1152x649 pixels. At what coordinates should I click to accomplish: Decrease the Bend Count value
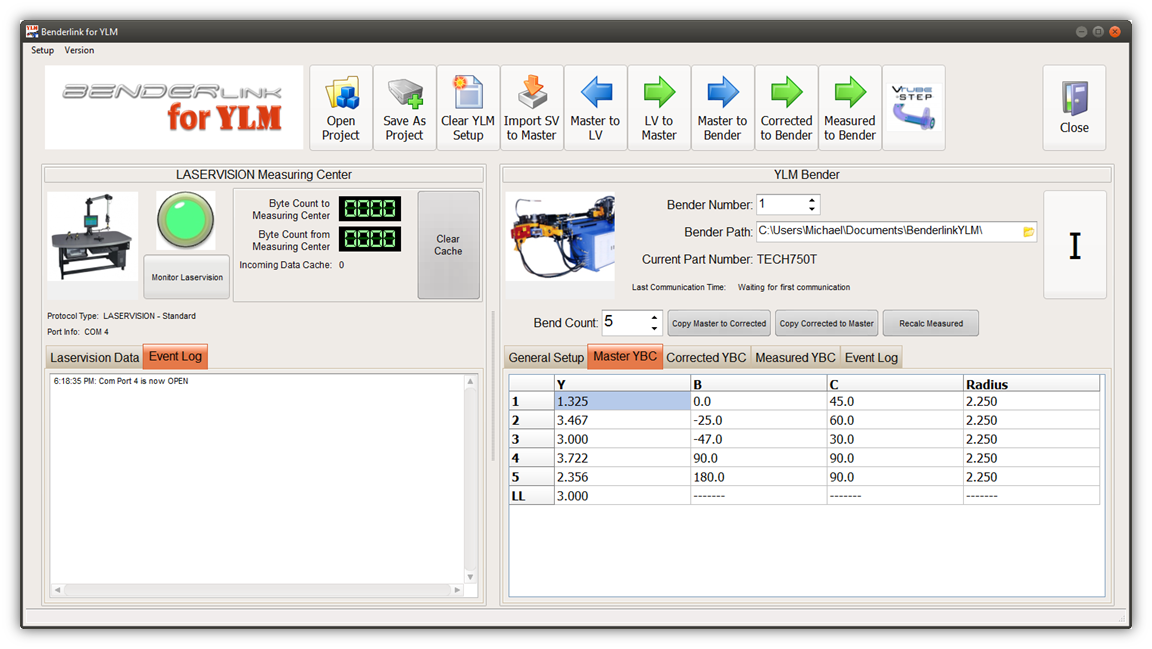coord(654,328)
